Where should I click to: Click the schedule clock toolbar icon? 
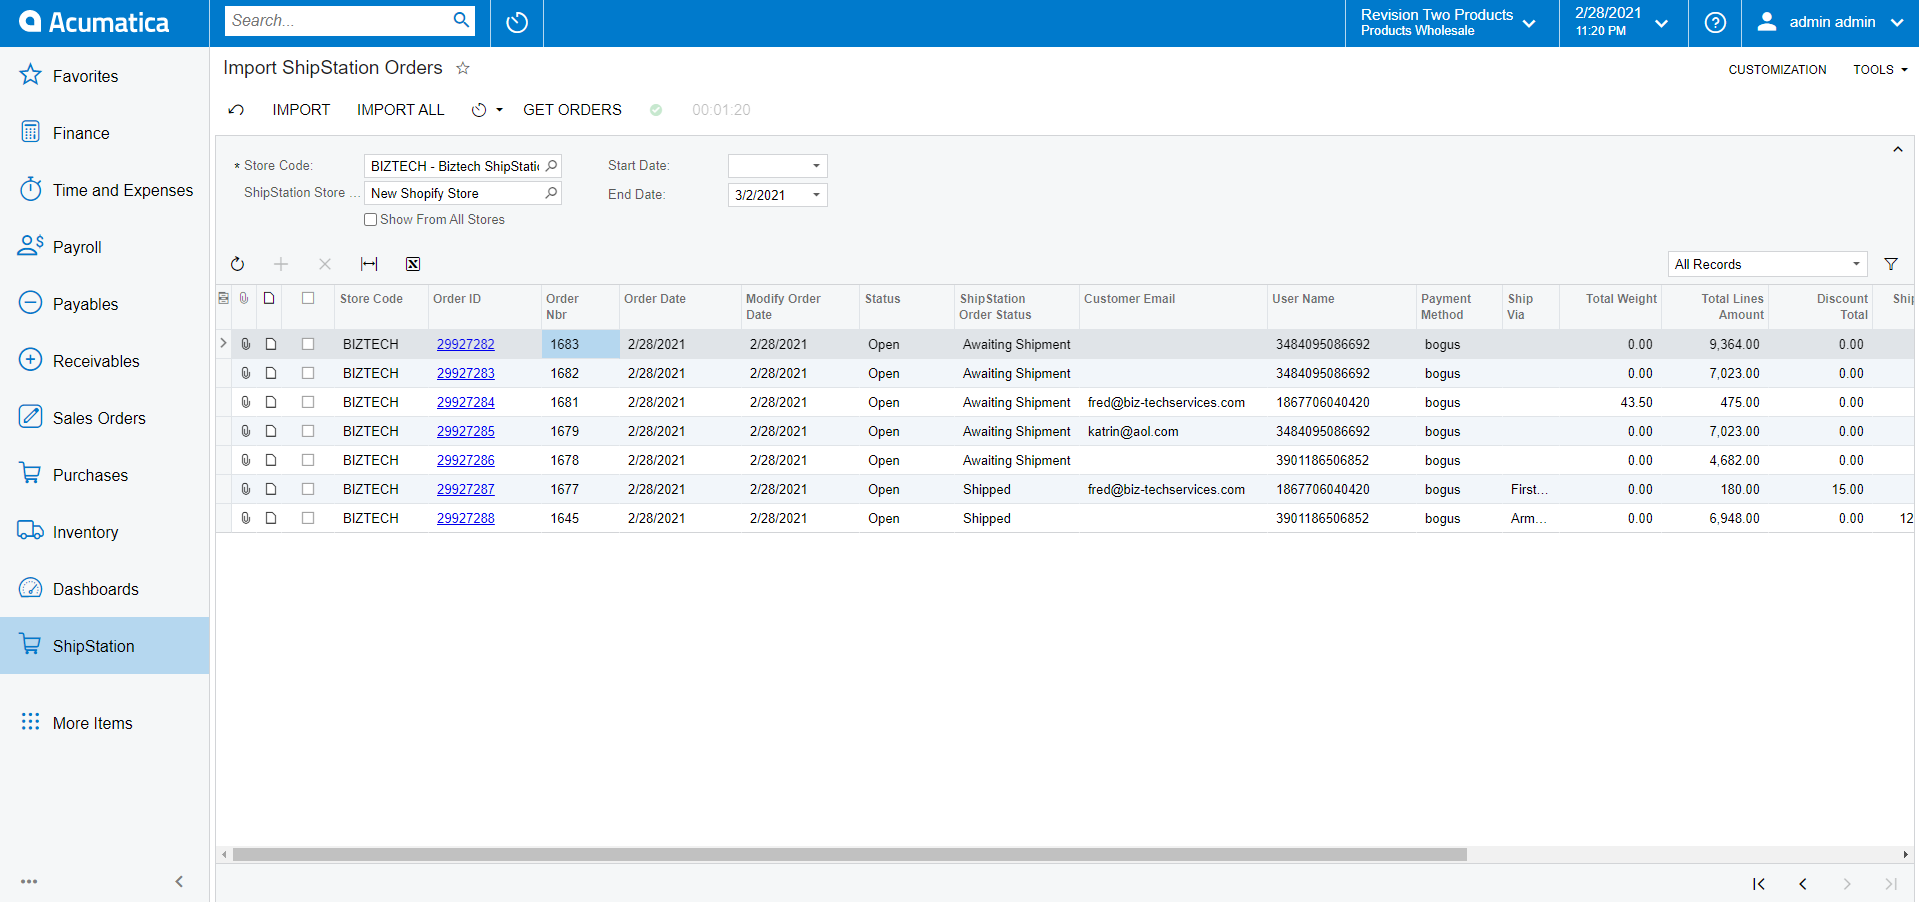click(x=479, y=110)
